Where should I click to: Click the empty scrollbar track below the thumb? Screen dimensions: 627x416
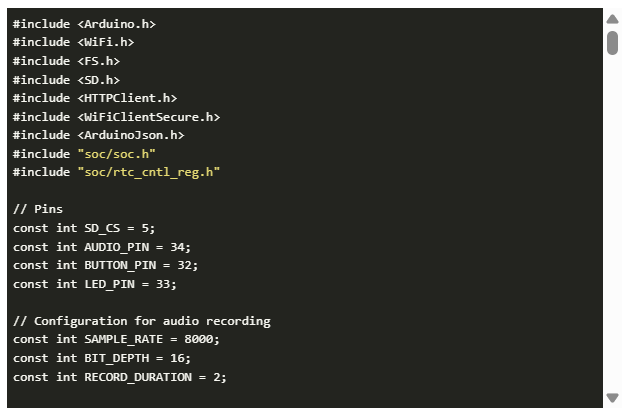[x=612, y=220]
